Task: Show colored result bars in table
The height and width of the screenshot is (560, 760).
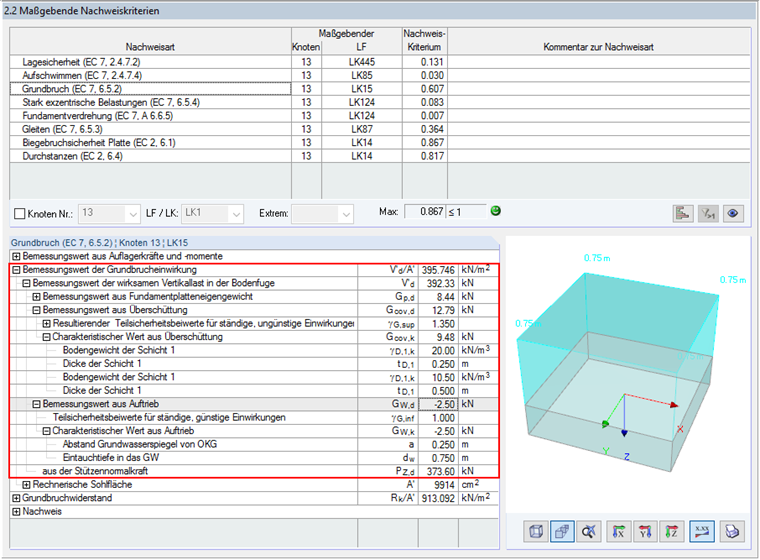Action: click(683, 213)
